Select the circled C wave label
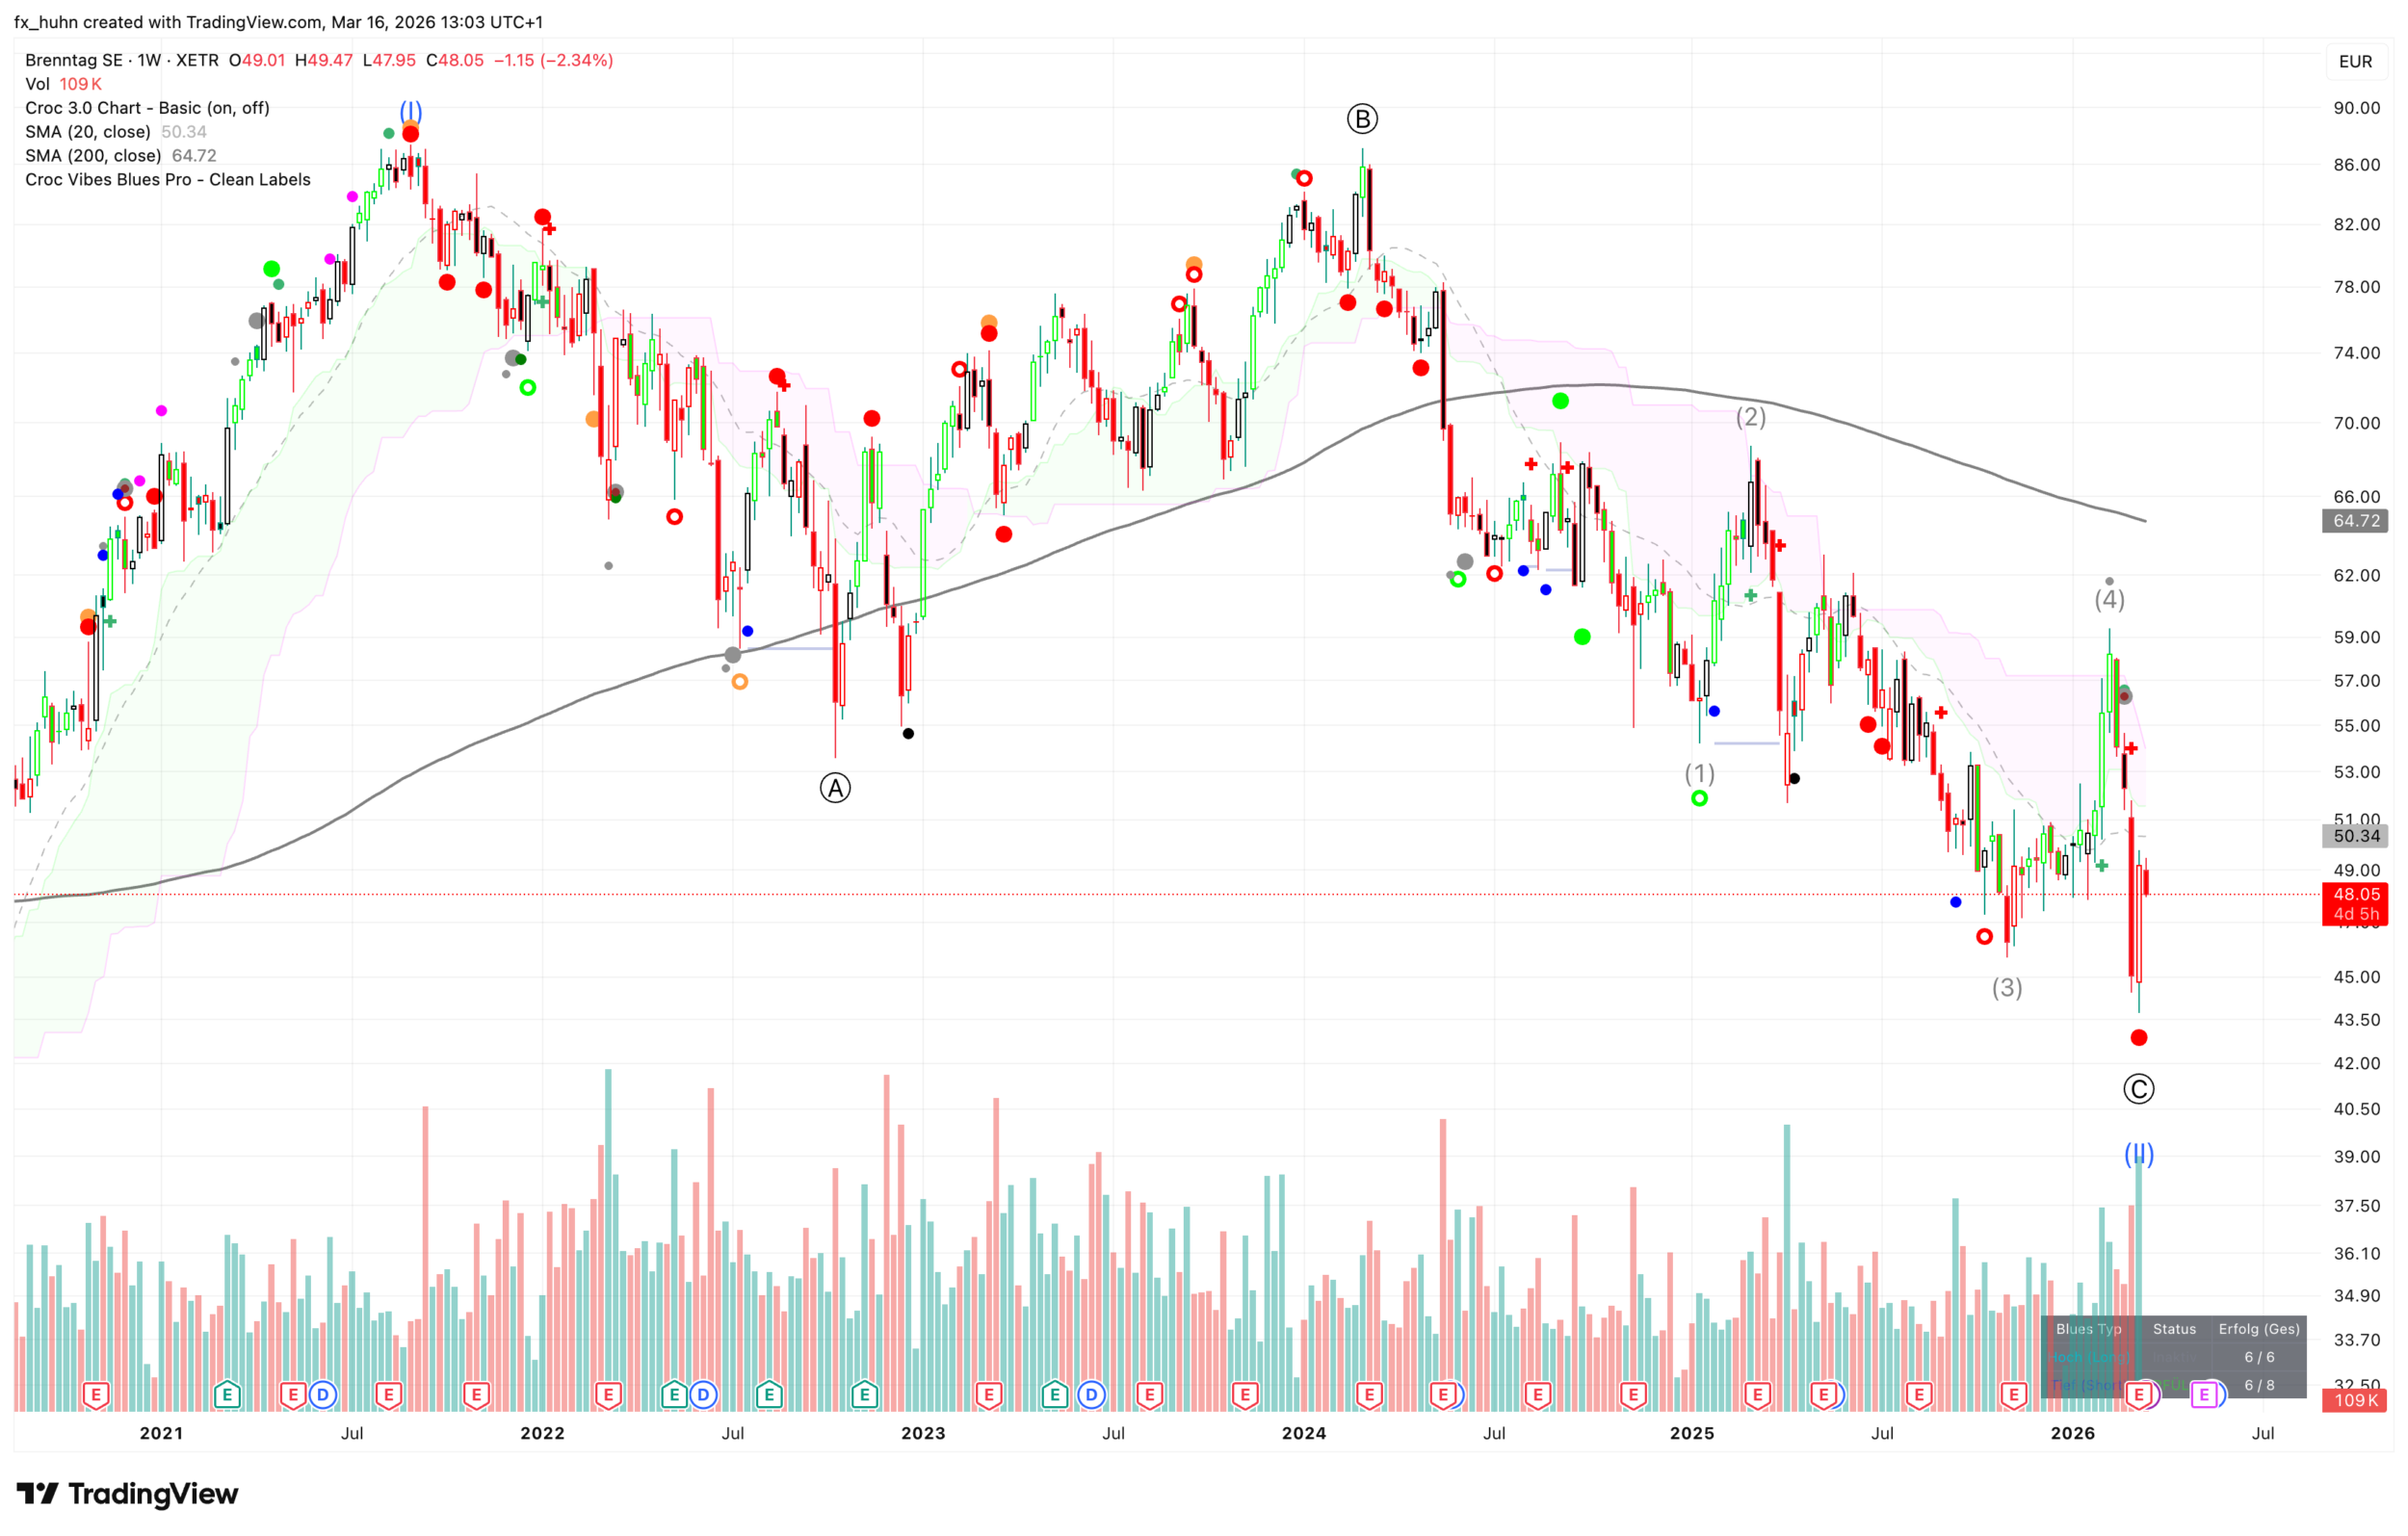The image size is (2408, 1536). tap(2138, 1089)
